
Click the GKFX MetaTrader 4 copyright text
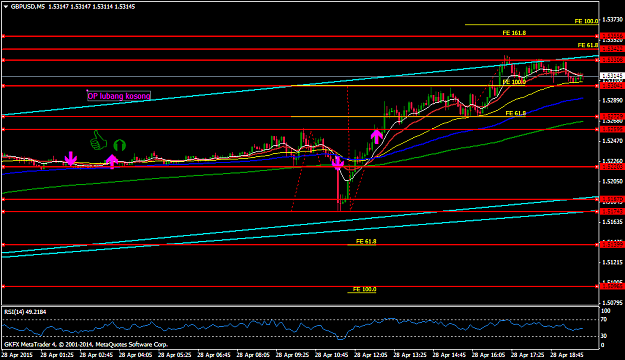point(86,344)
